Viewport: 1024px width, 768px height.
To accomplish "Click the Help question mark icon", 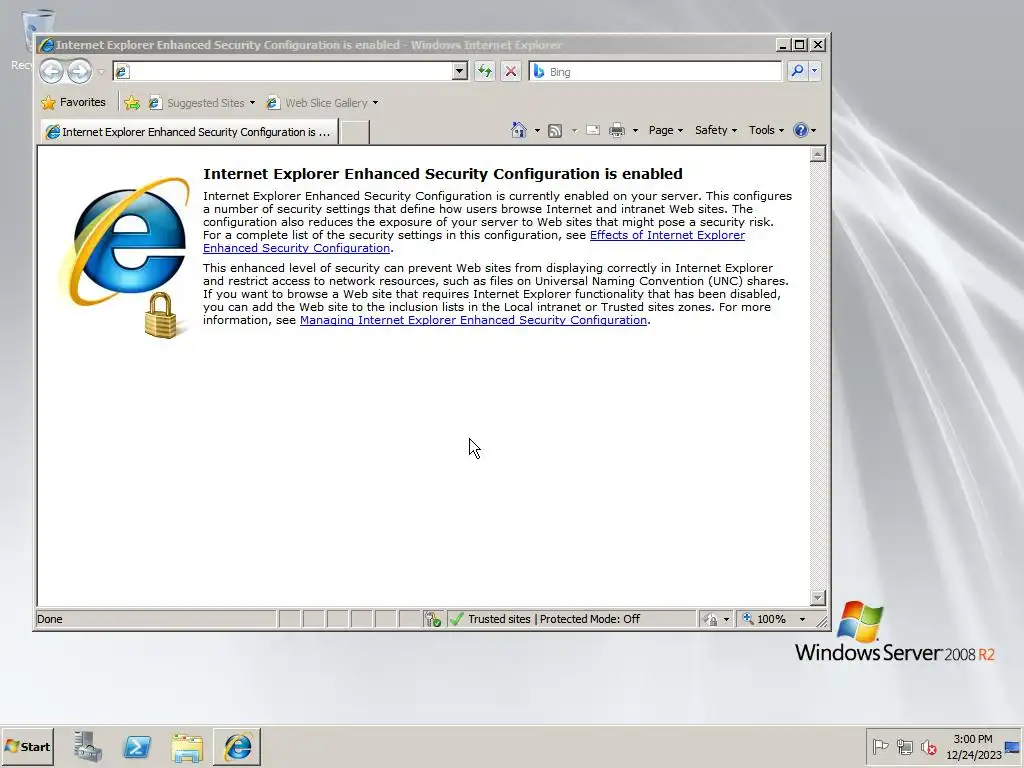I will tap(801, 130).
